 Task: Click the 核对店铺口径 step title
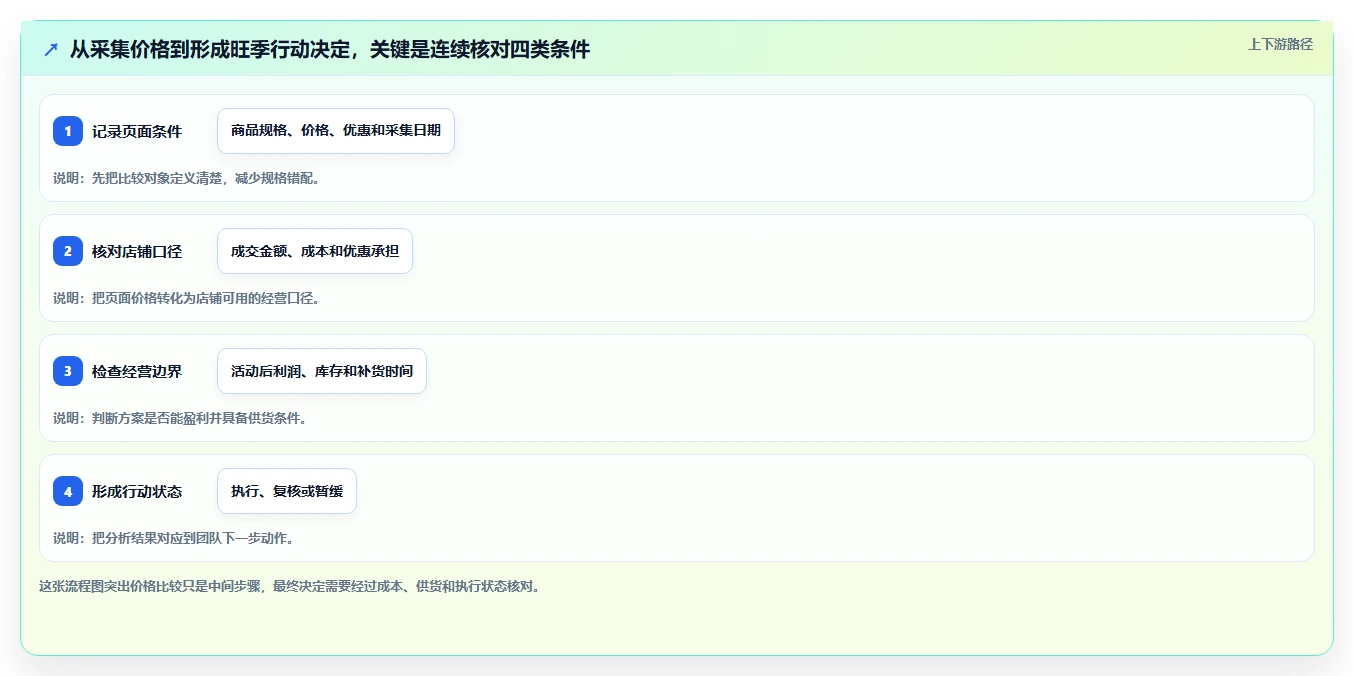[137, 251]
